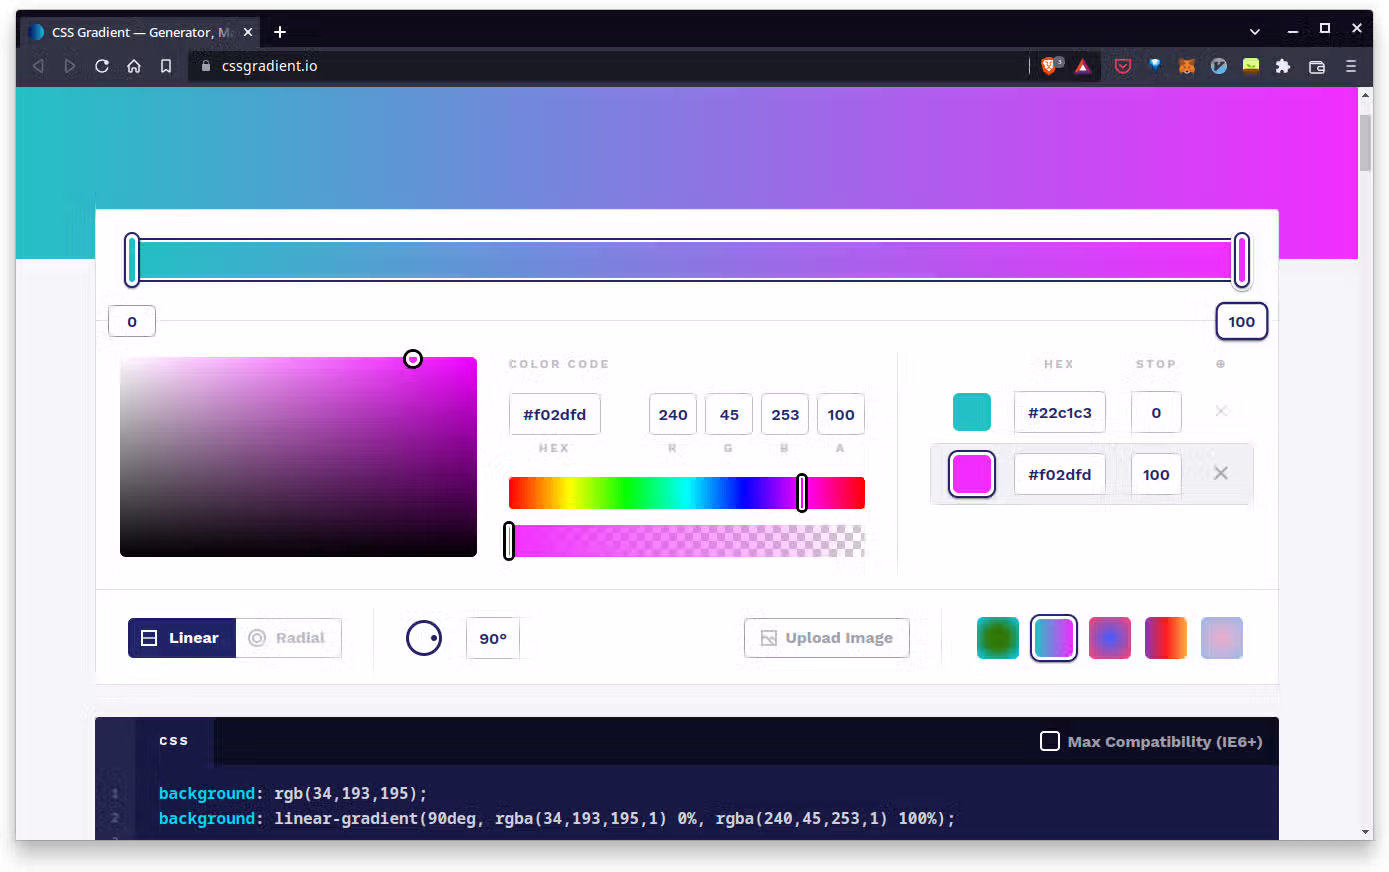
Task: Open Brave Rewards triangle icon
Action: 1082,66
